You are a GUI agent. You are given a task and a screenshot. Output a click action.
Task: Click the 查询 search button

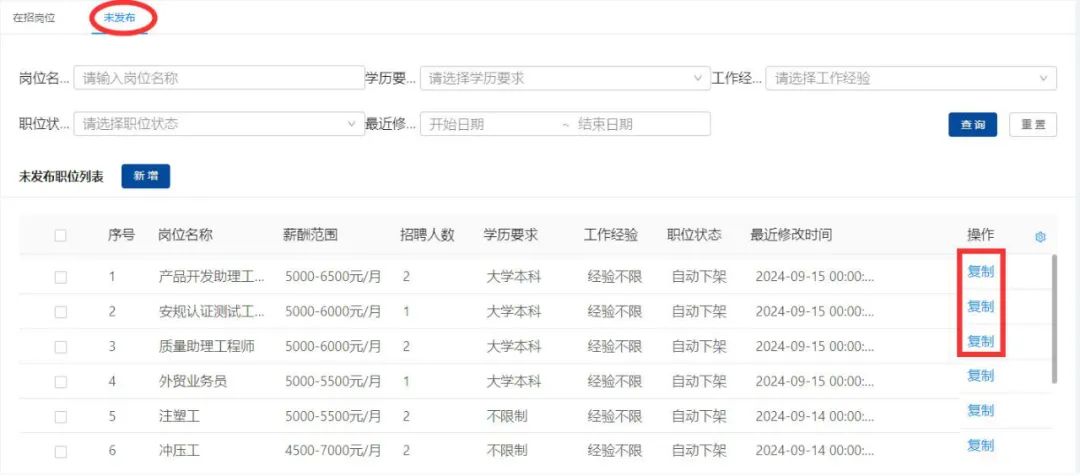pos(972,125)
